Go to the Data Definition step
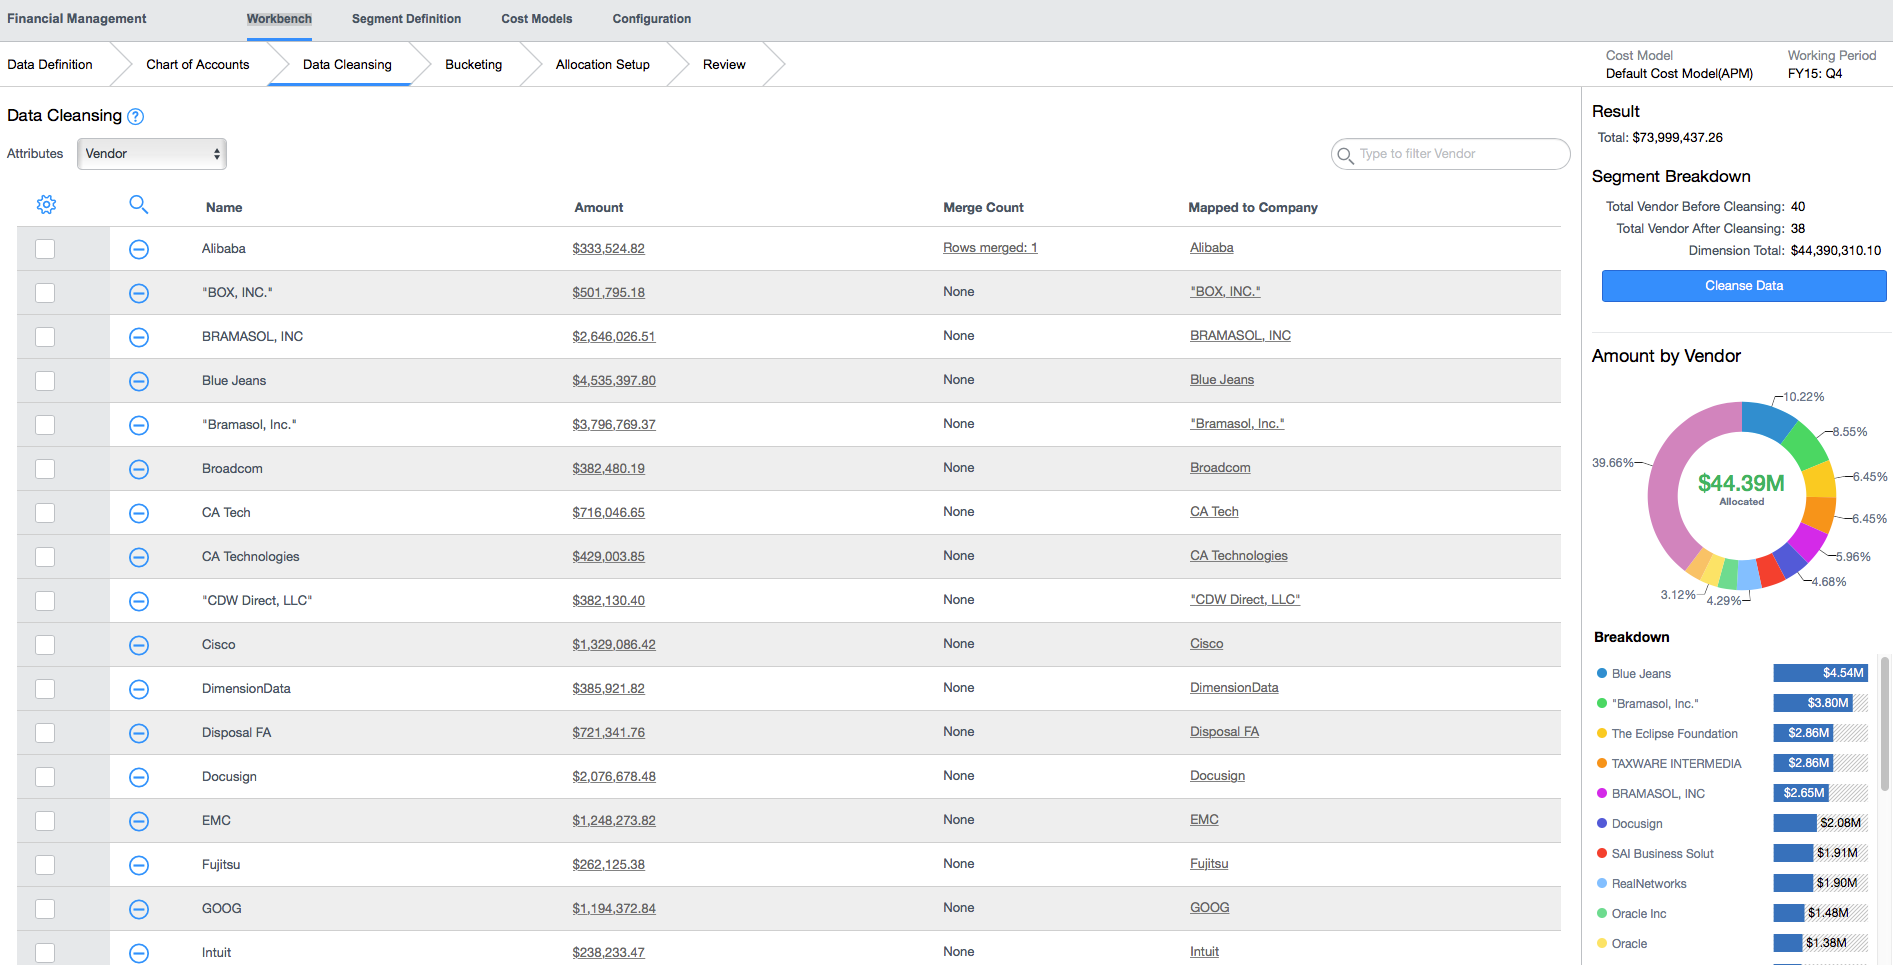Viewport: 1893px width, 965px height. tap(50, 64)
